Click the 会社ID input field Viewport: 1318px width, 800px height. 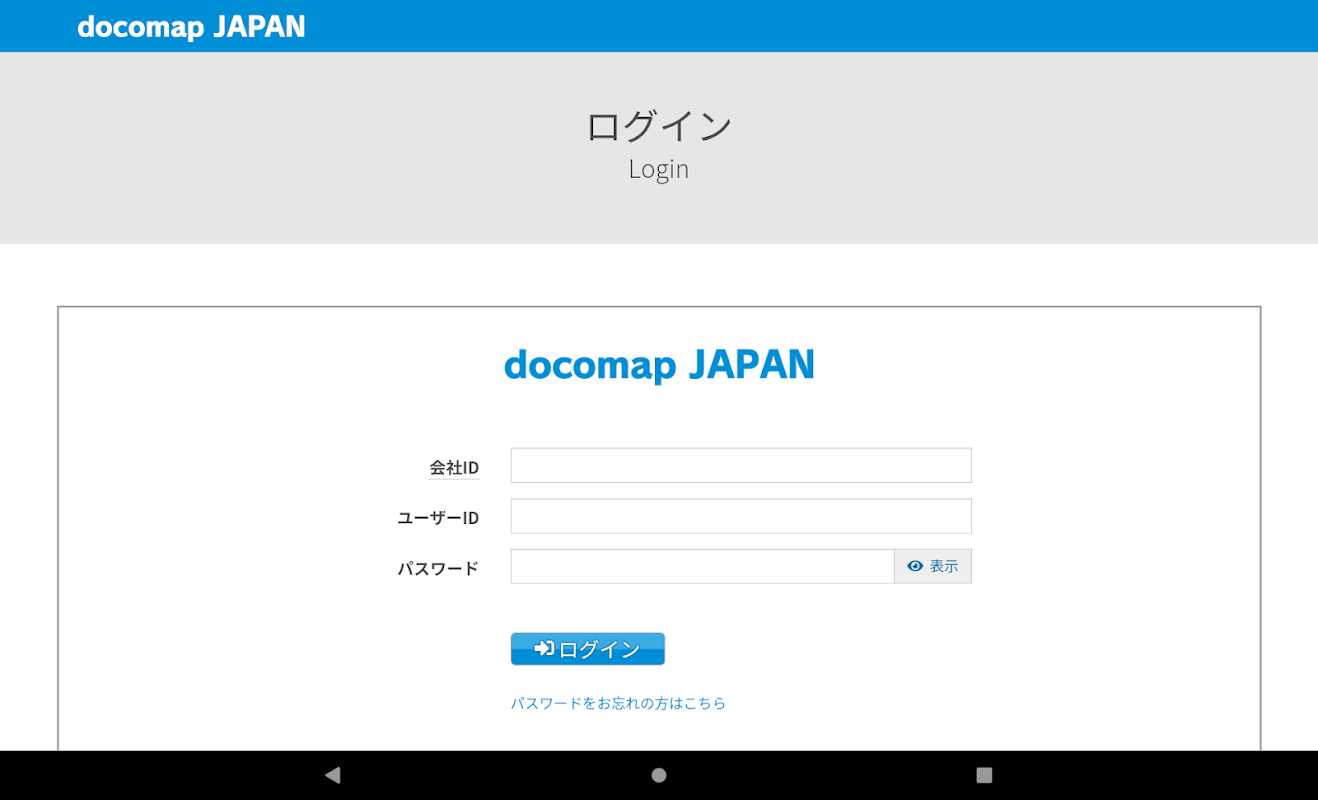click(741, 465)
